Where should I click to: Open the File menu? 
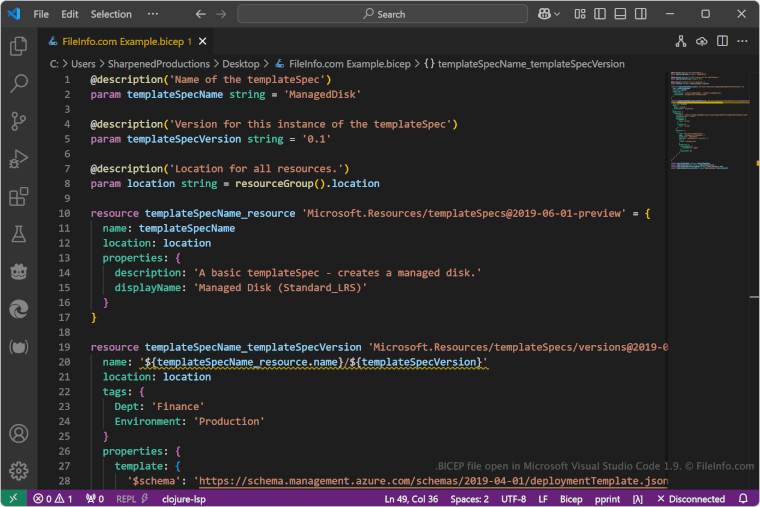[41, 14]
